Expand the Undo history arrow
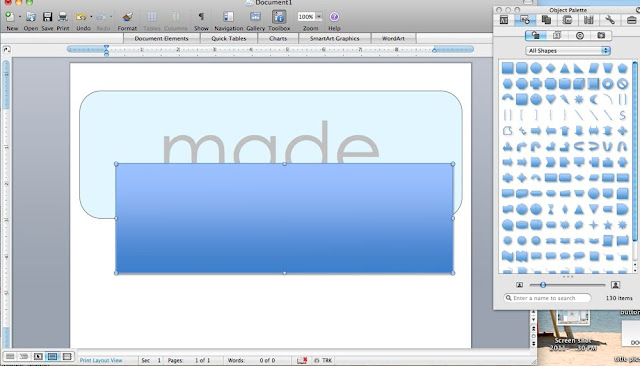Image resolution: width=640 pixels, height=366 pixels. [x=91, y=17]
